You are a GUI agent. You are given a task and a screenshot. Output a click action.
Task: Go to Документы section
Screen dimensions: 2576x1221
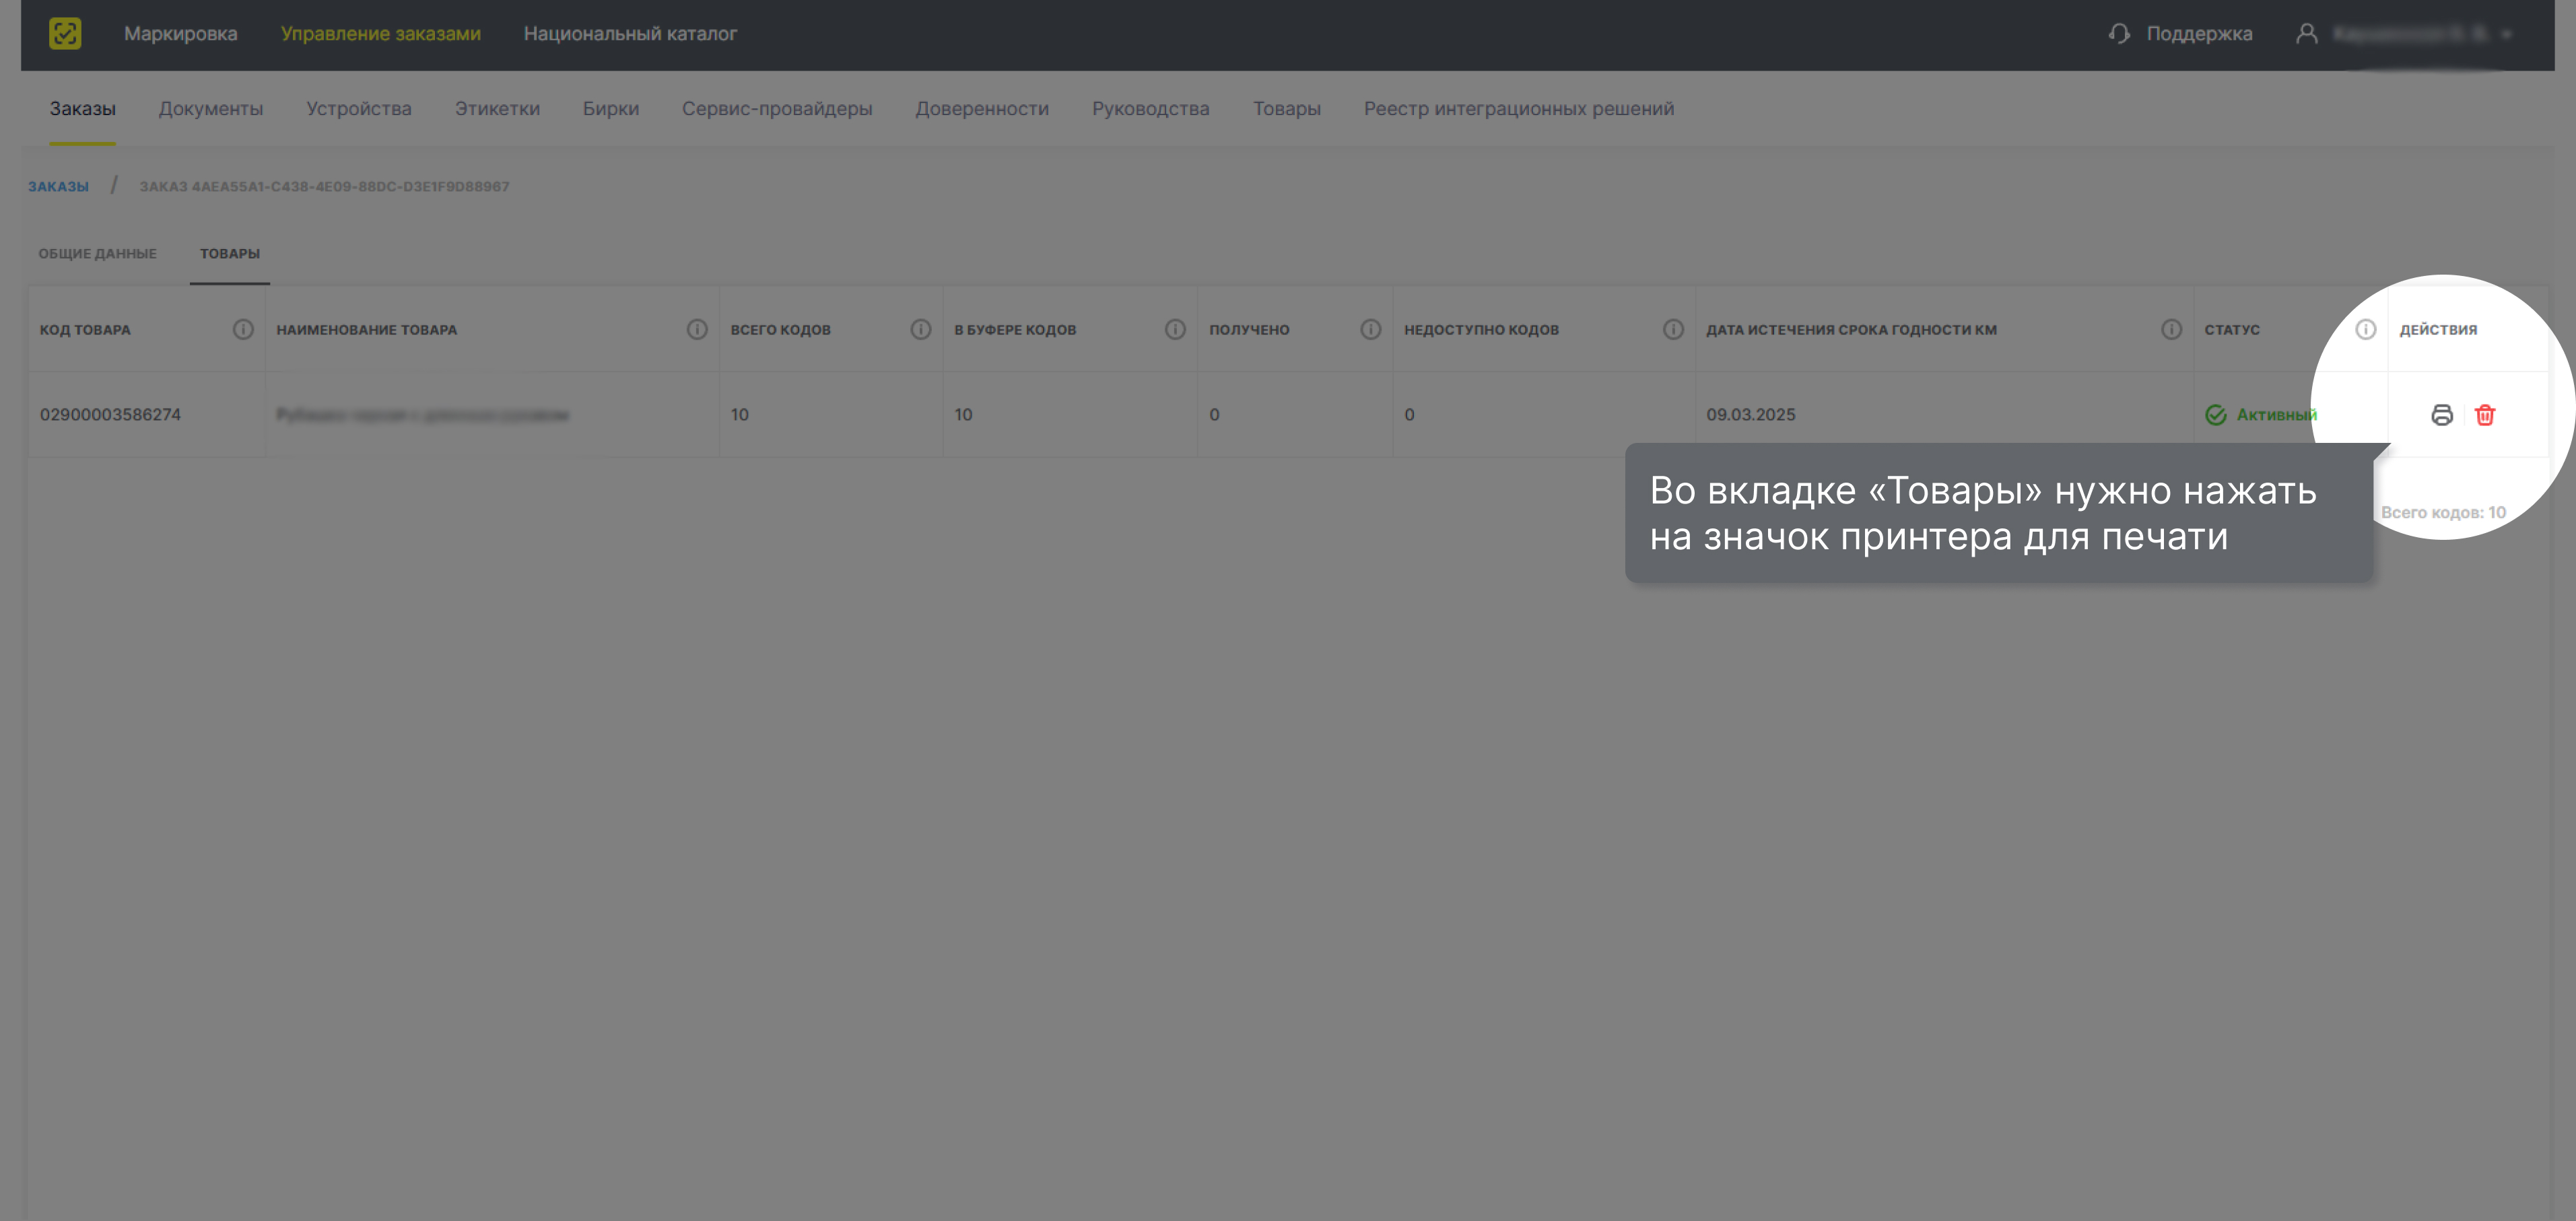point(210,108)
